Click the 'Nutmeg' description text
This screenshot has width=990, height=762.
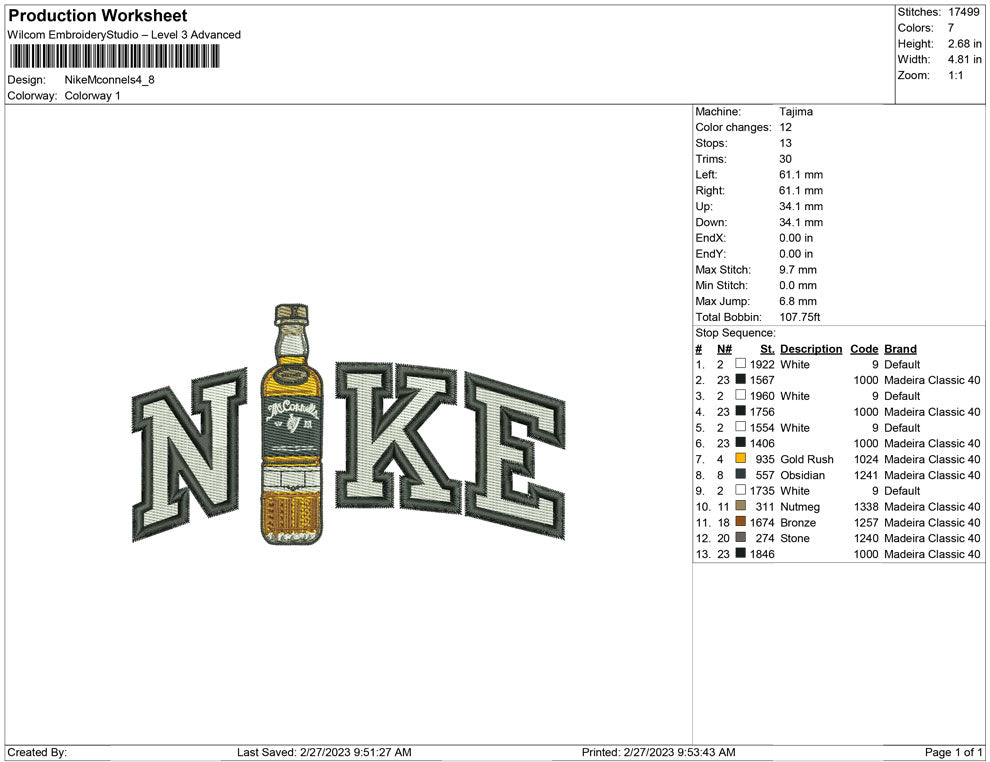point(800,506)
